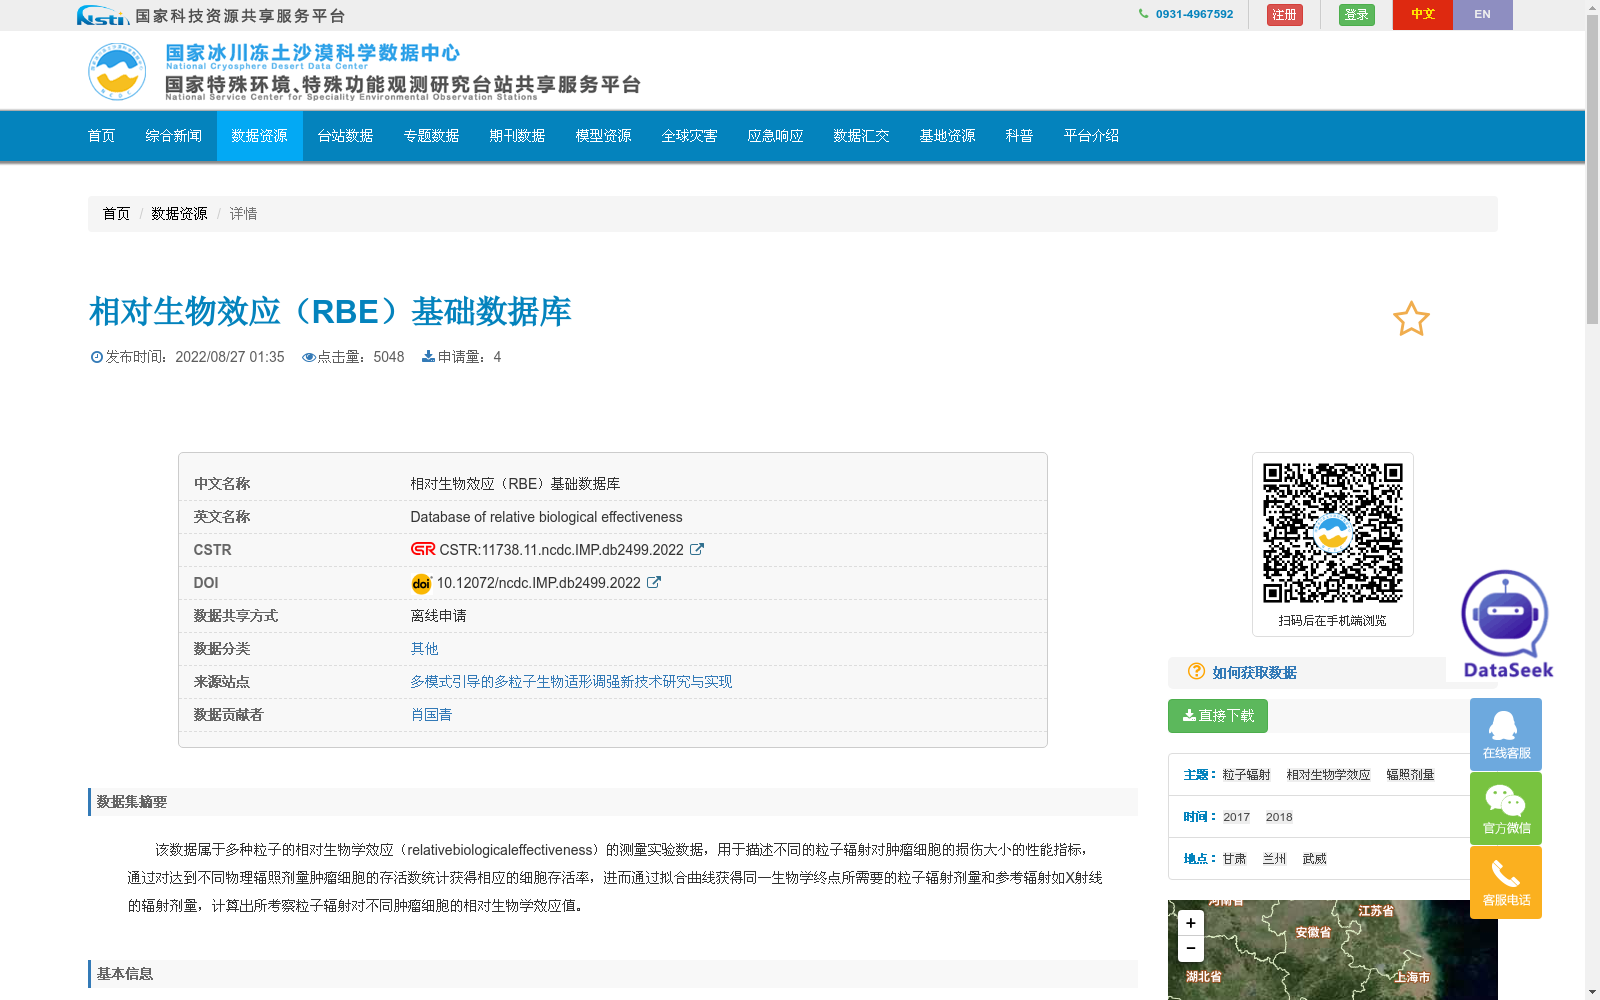Click the data center circular logo
Viewport: 1600px width, 1000px height.
[117, 71]
